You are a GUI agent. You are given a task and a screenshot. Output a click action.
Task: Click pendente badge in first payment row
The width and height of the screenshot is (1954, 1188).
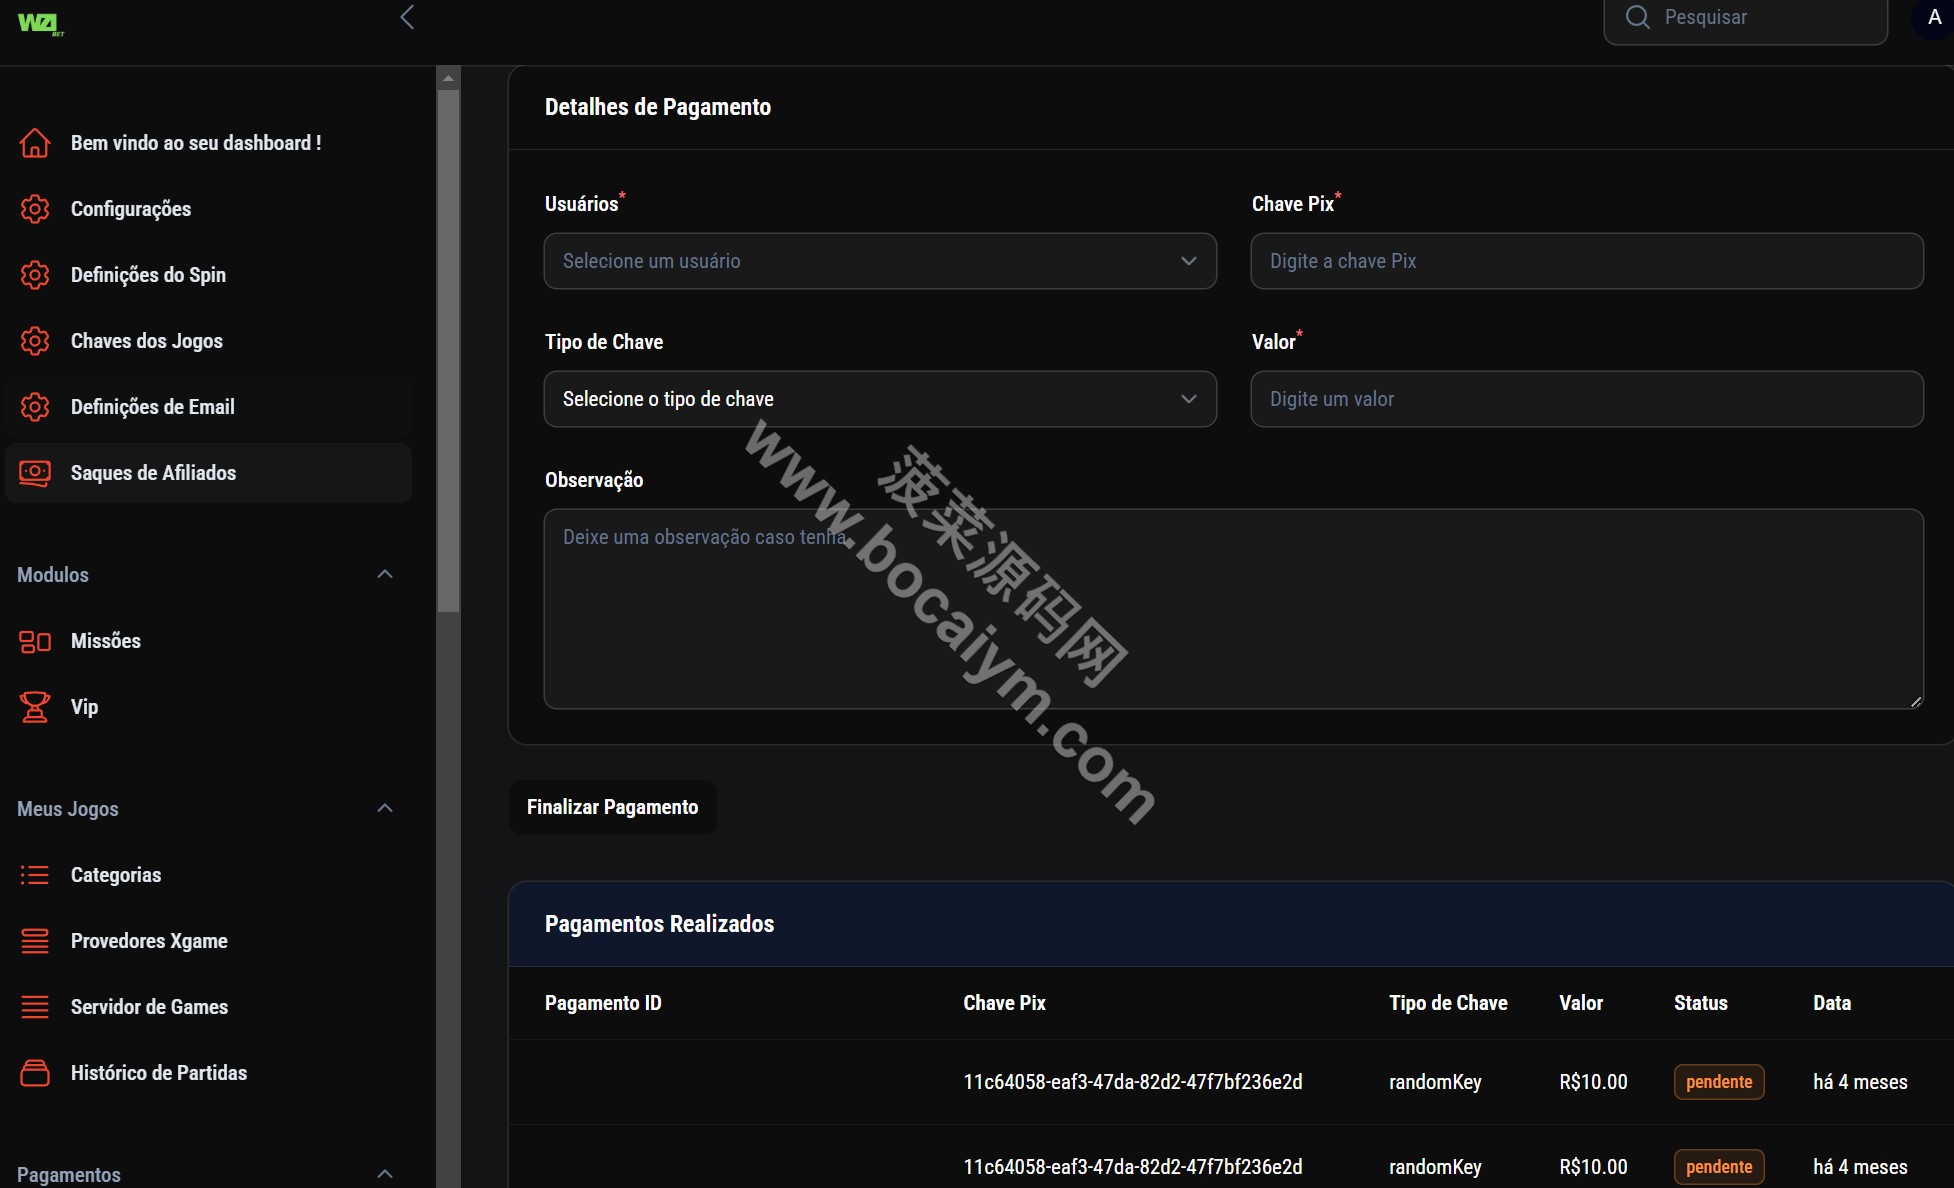[1719, 1082]
